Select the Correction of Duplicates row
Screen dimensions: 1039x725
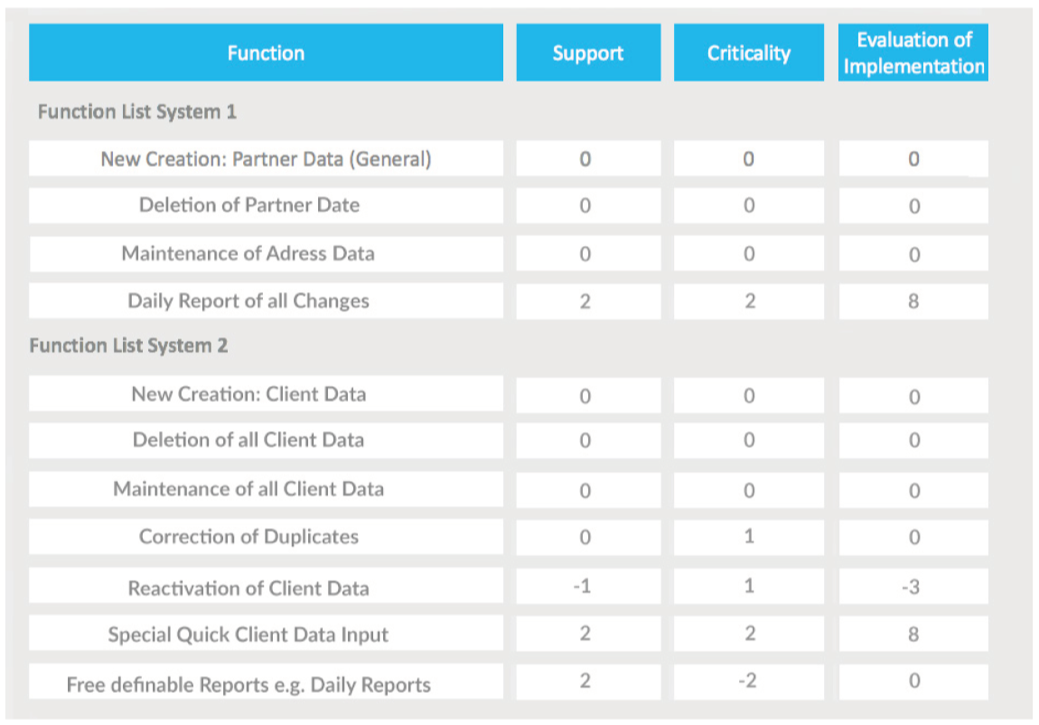[x=265, y=537]
